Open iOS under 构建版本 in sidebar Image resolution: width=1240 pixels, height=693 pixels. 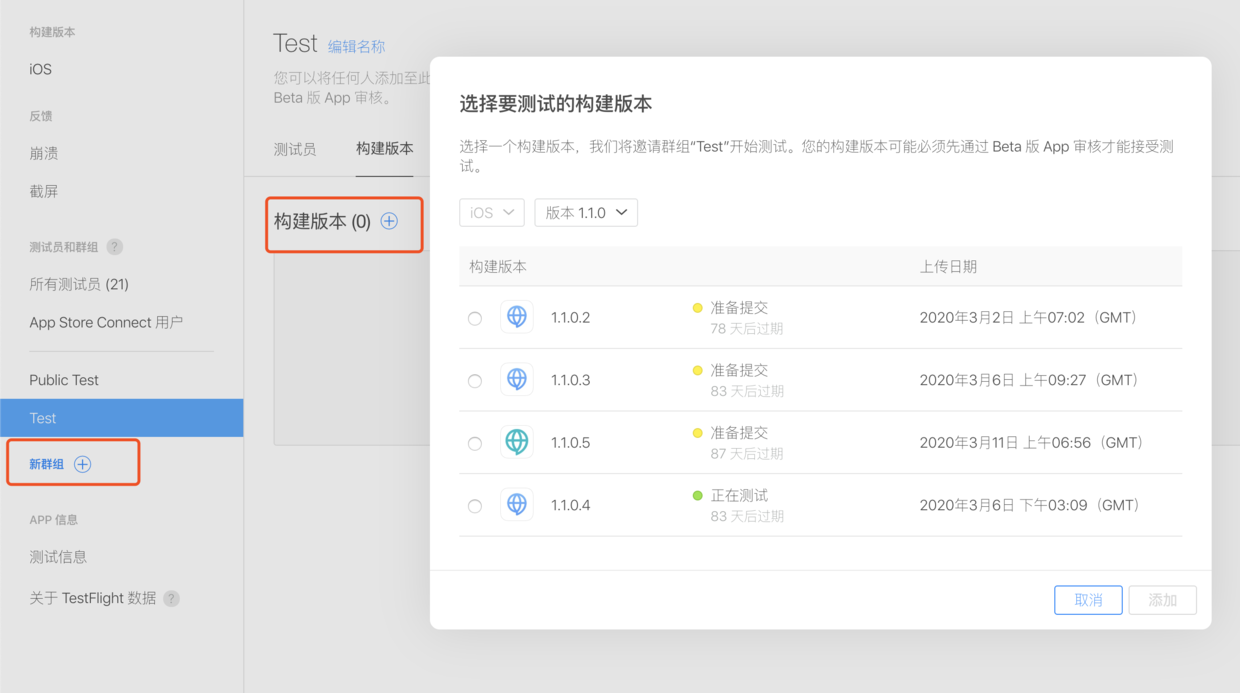(41, 69)
